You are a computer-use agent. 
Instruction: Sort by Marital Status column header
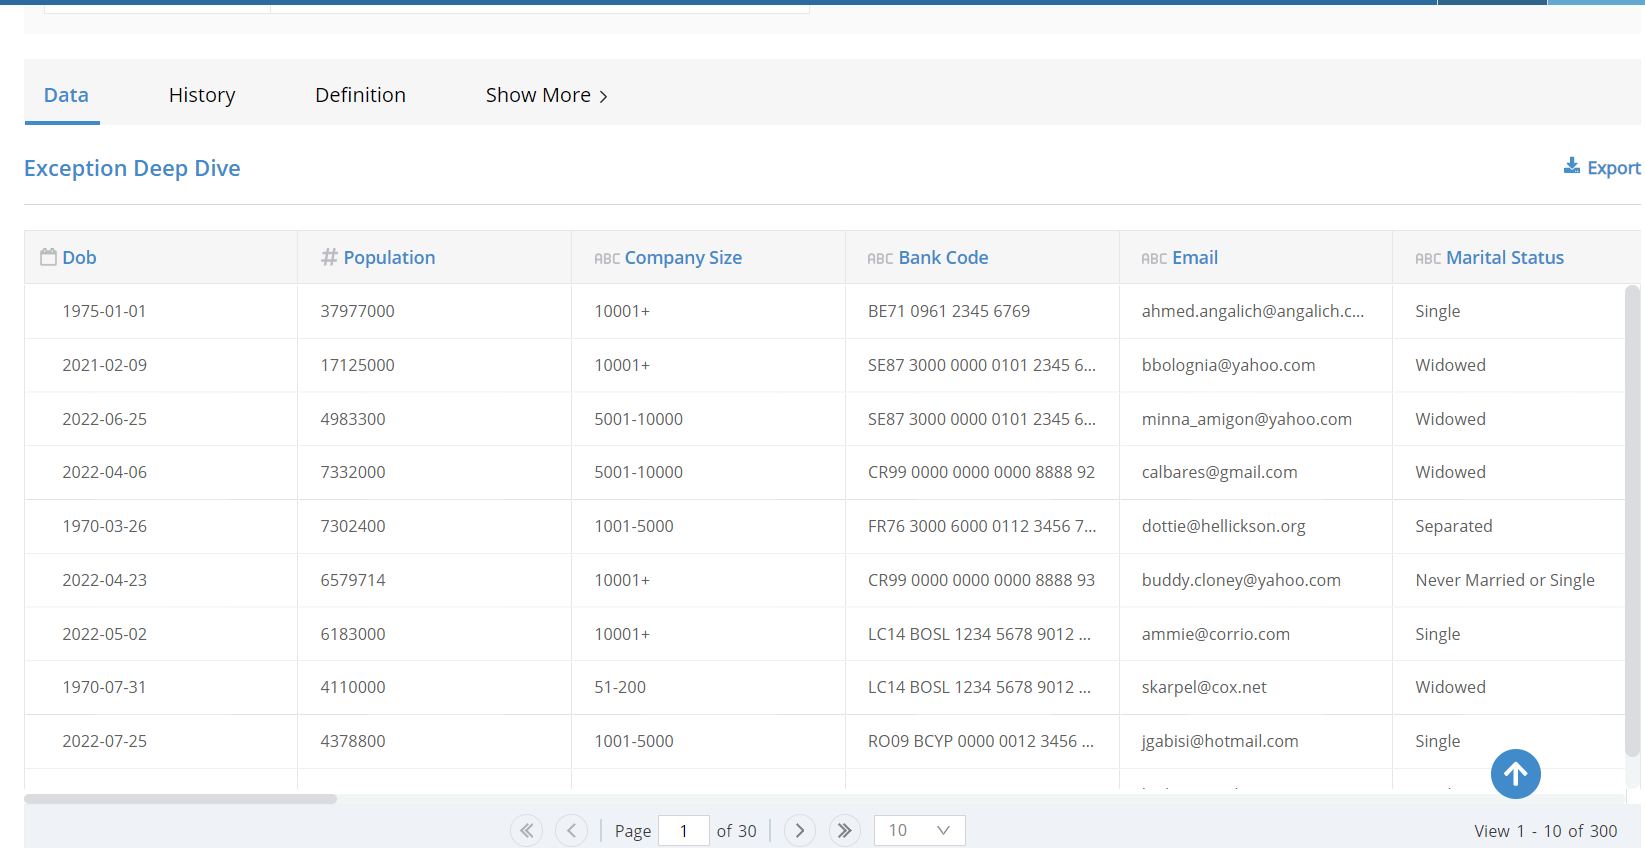click(1505, 257)
